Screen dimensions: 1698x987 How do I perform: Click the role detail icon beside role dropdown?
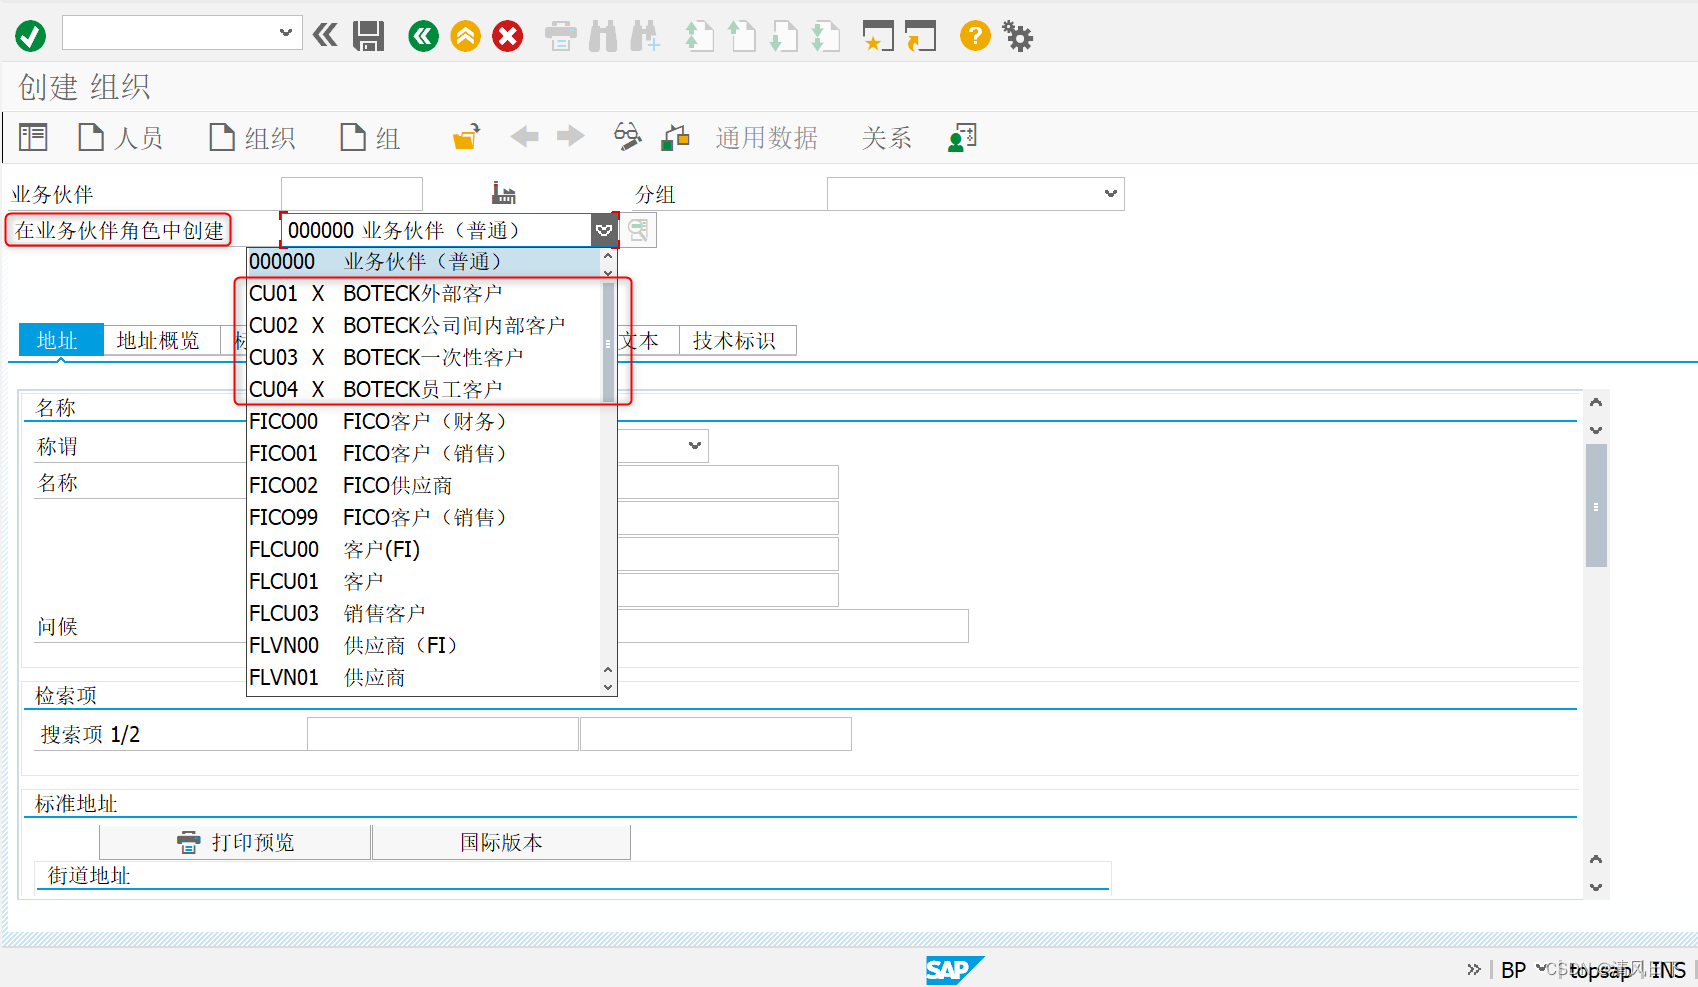click(x=639, y=230)
